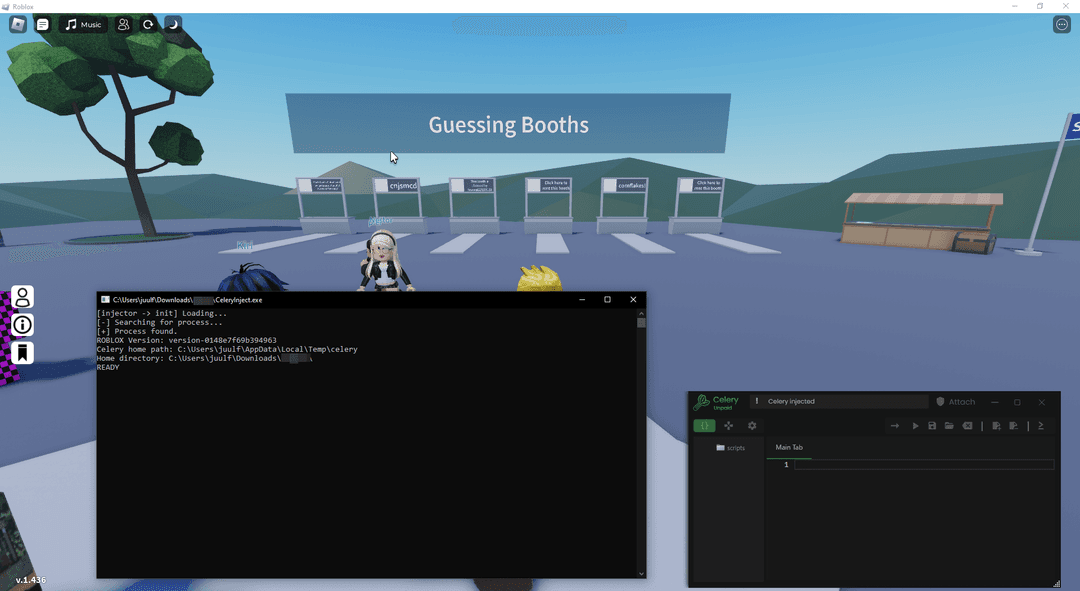Select Celery's code editor braces icon

(704, 425)
